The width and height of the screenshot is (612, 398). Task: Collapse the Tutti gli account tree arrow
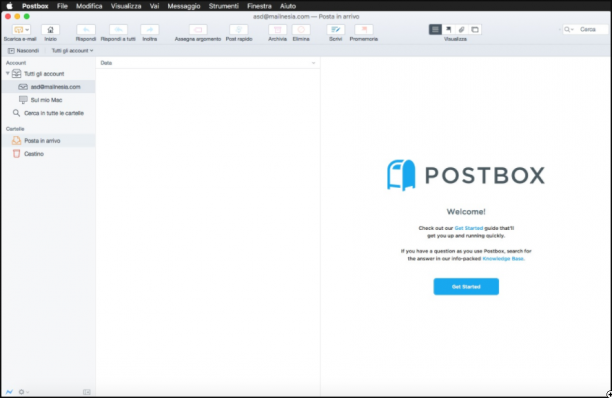point(7,73)
